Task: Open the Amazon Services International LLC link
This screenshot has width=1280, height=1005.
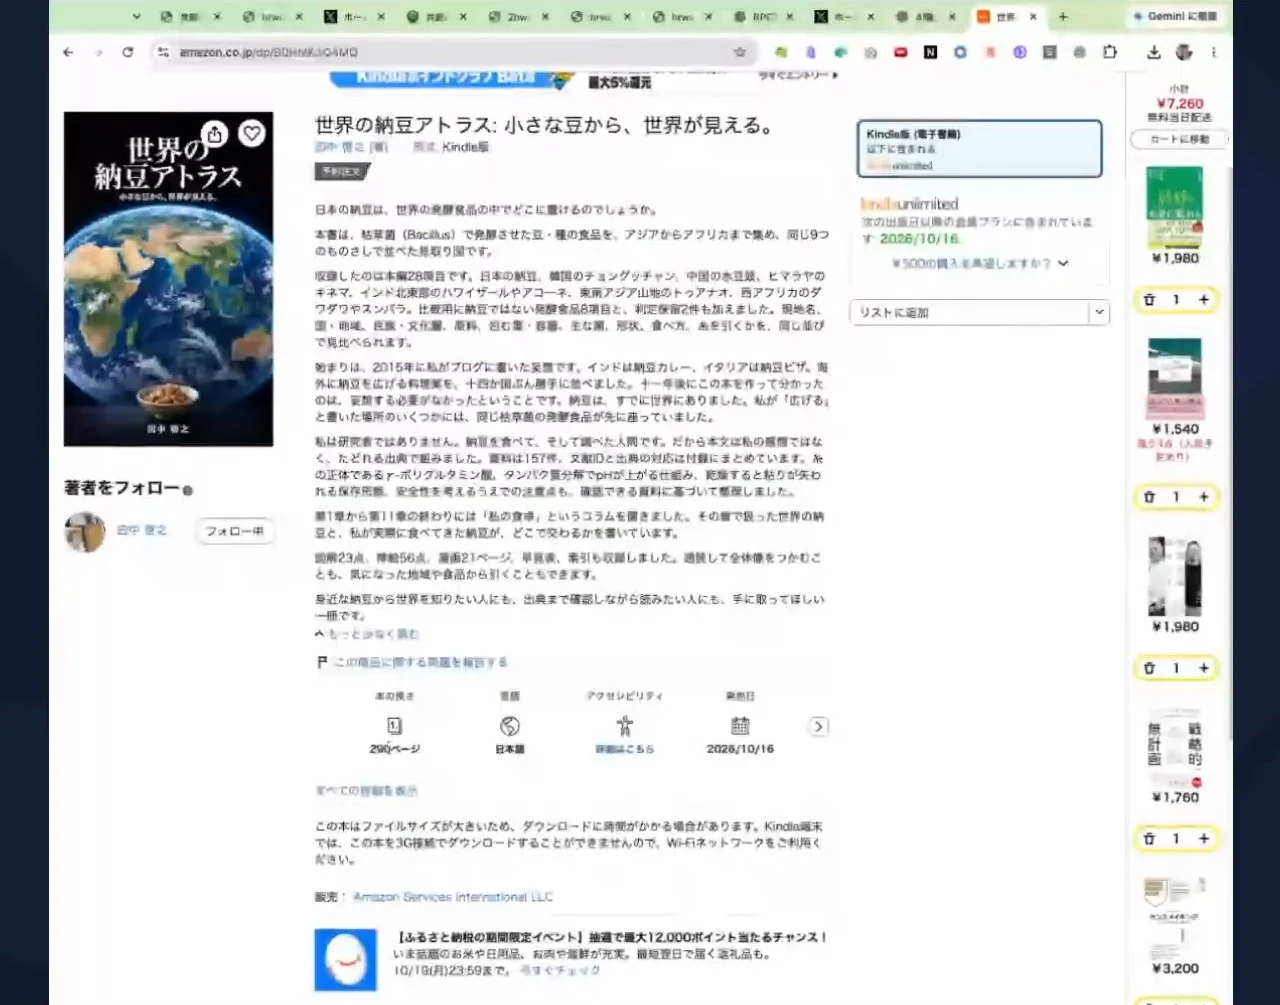Action: pyautogui.click(x=453, y=897)
